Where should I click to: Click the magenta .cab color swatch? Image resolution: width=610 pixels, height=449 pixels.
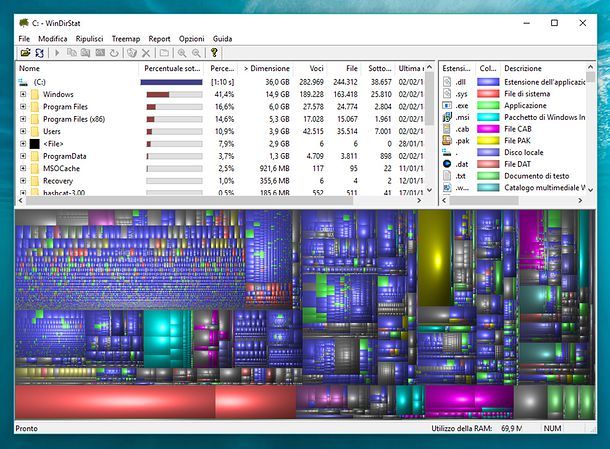coord(488,129)
